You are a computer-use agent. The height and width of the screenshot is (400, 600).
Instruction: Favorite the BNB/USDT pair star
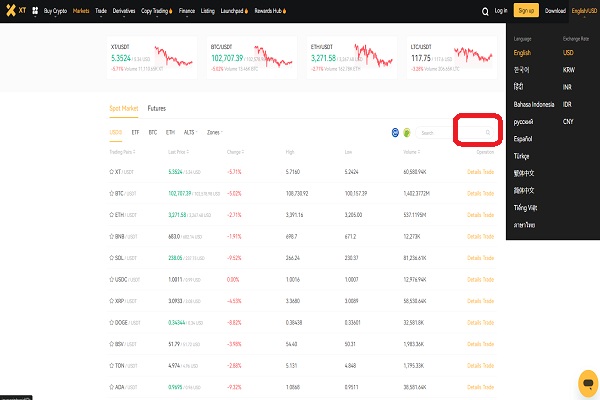112,237
